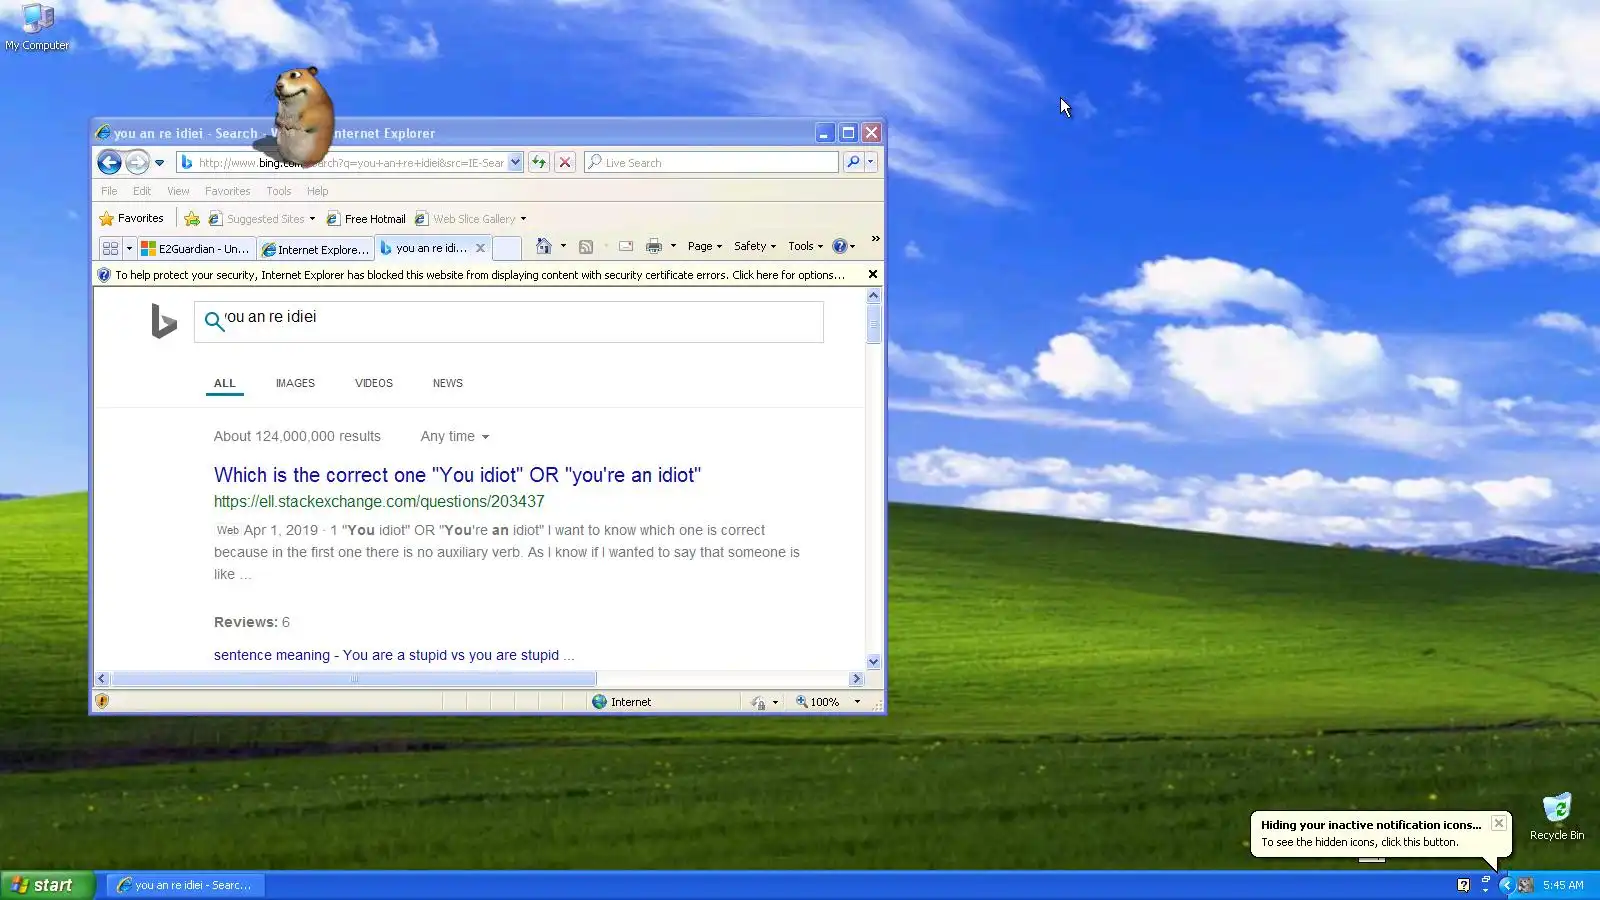Click the Bing logo on the page

[164, 321]
